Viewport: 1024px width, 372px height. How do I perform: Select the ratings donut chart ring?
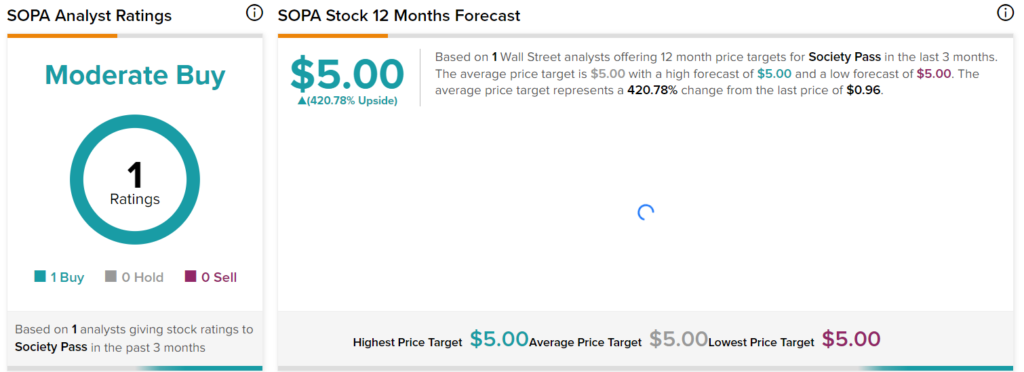135,181
